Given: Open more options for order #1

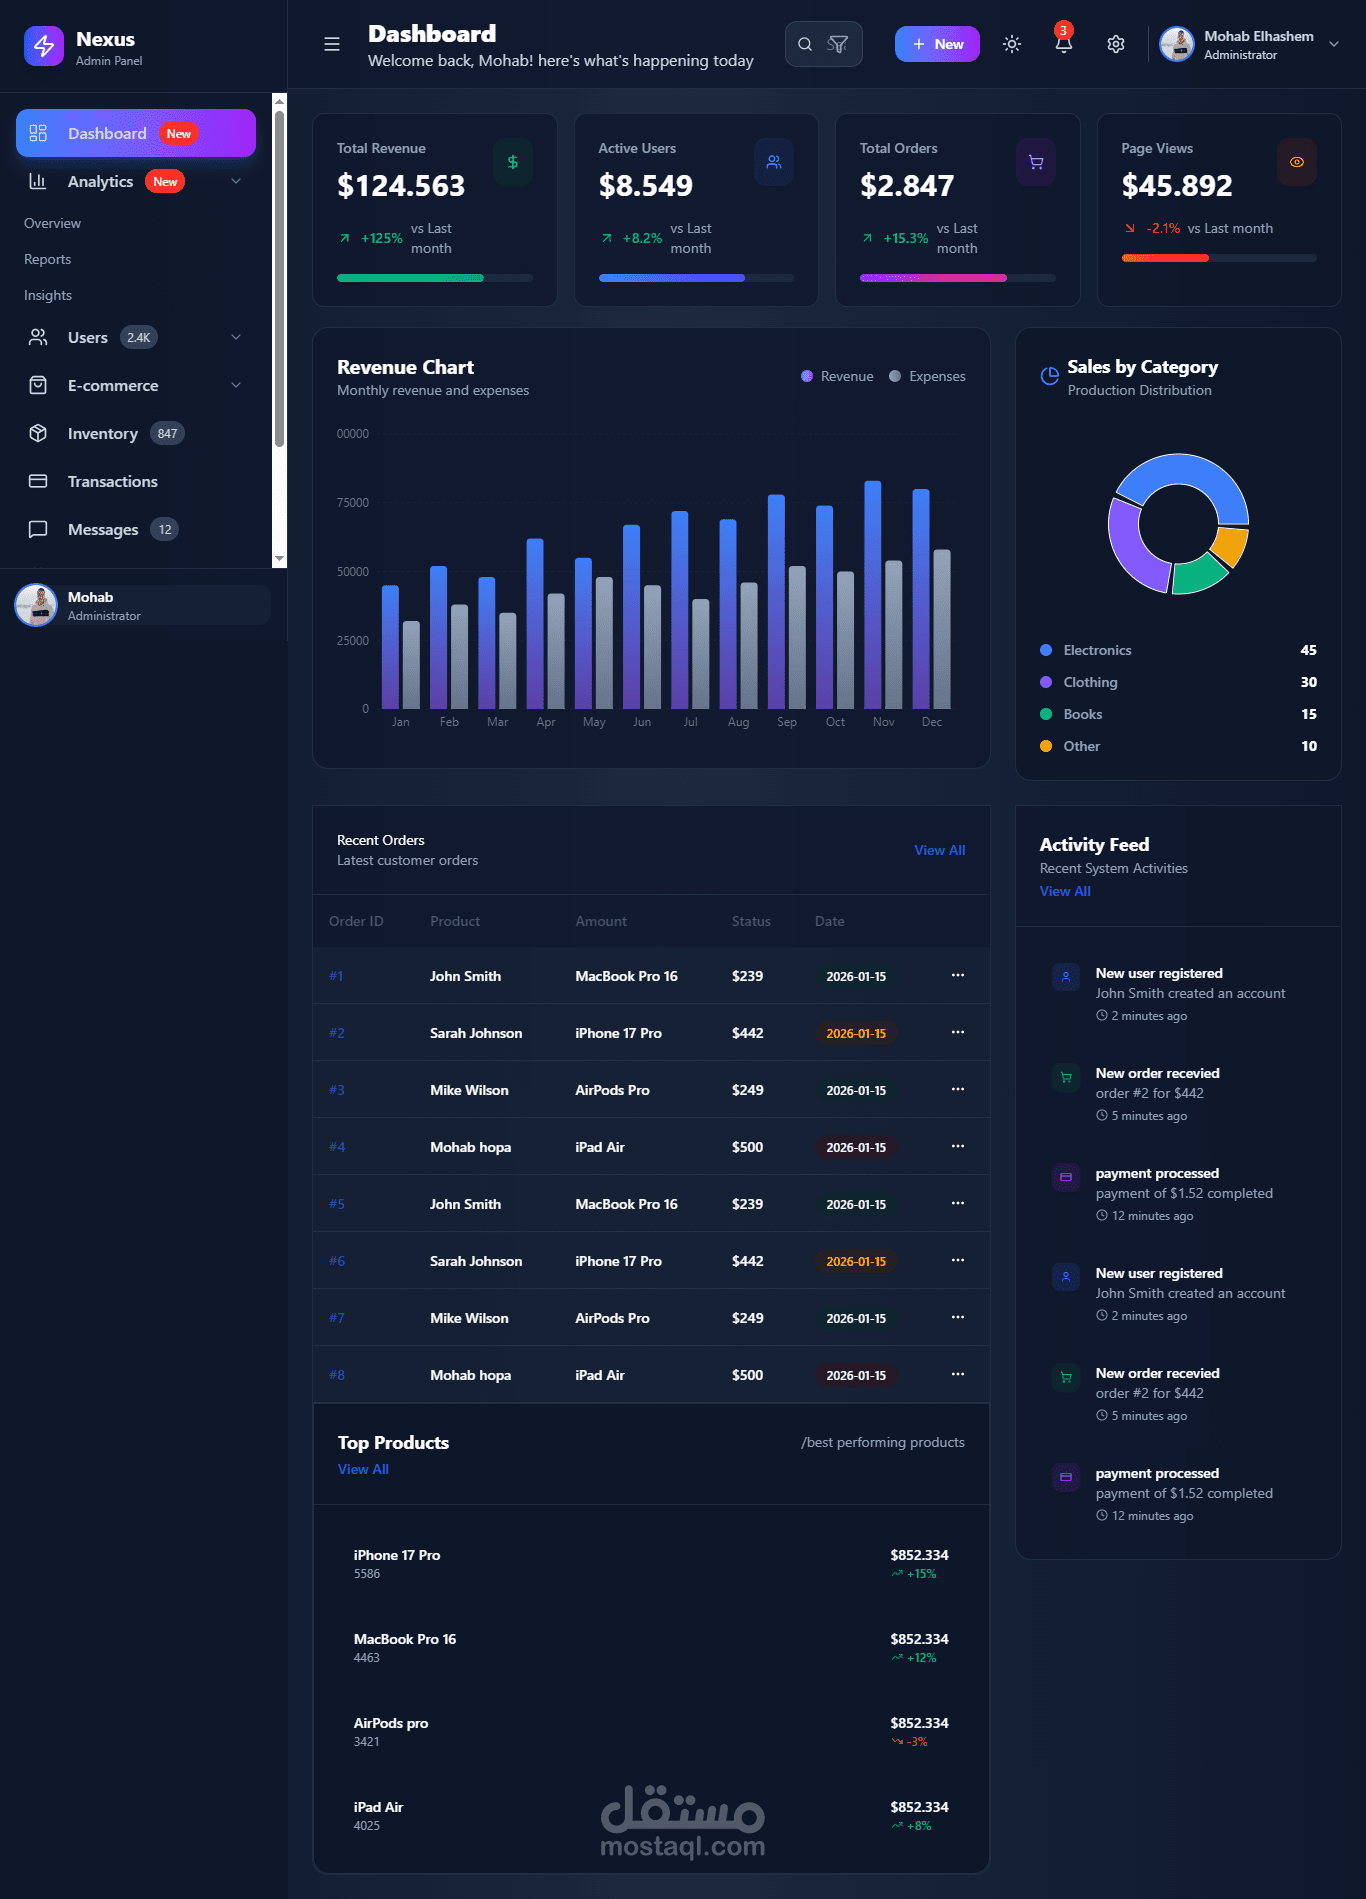Looking at the screenshot, I should 958,975.
